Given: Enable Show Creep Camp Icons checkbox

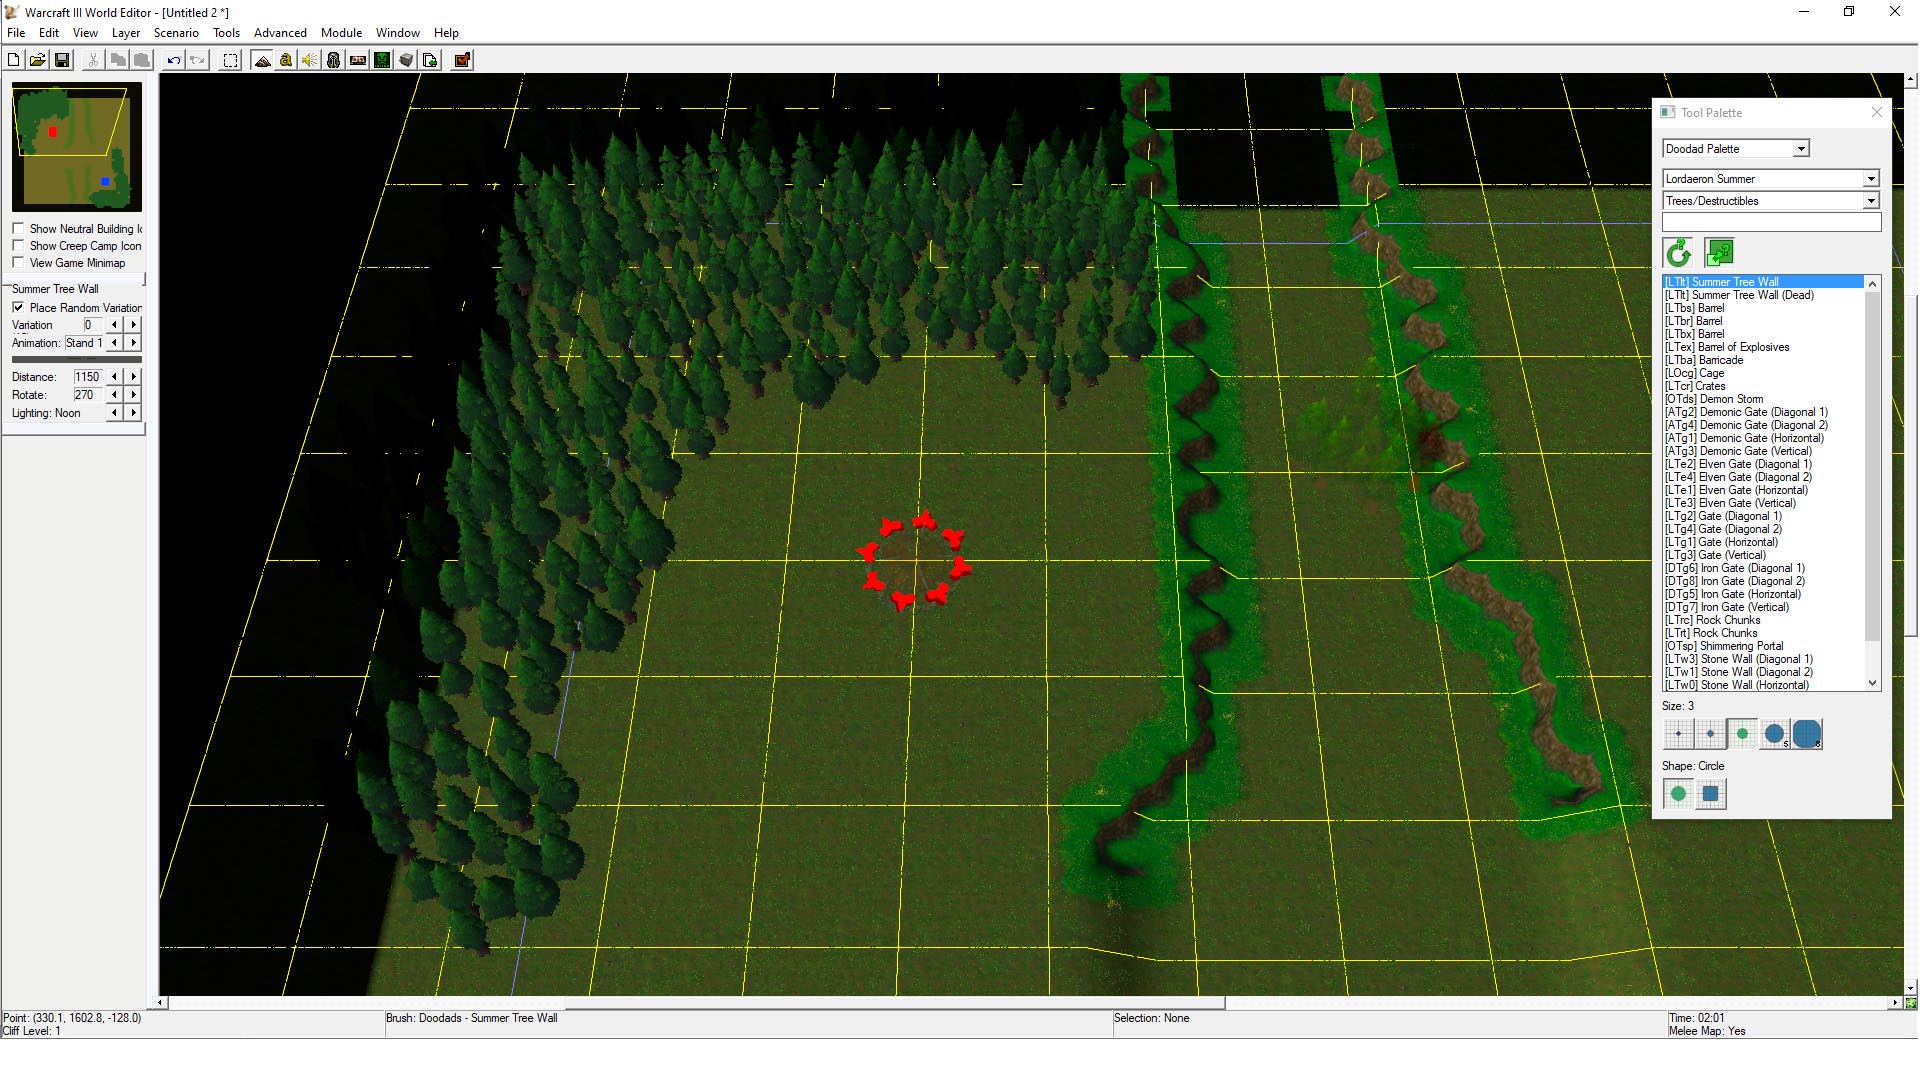Looking at the screenshot, I should coord(18,246).
